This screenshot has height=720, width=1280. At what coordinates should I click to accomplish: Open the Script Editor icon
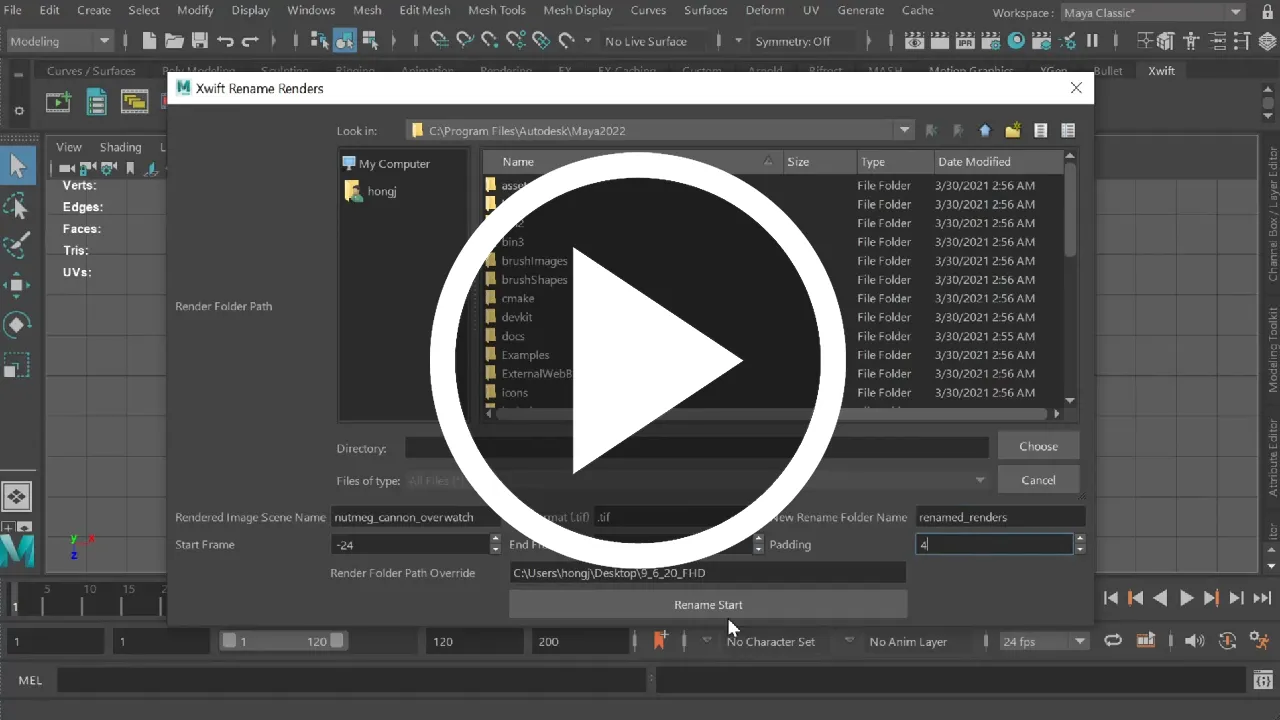pos(1263,681)
